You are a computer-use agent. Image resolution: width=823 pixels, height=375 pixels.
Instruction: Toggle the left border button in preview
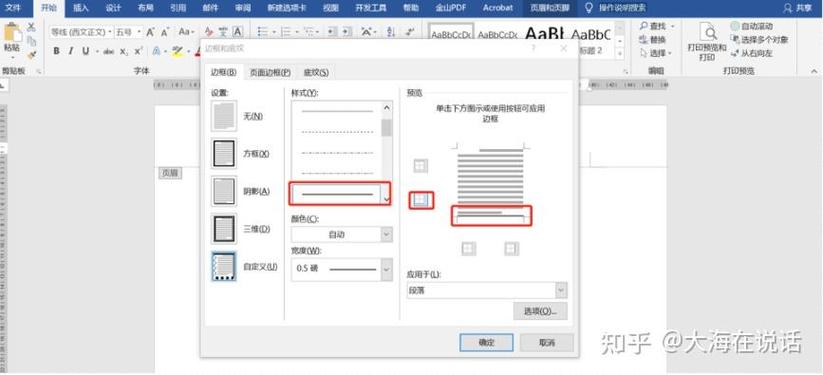tap(469, 249)
